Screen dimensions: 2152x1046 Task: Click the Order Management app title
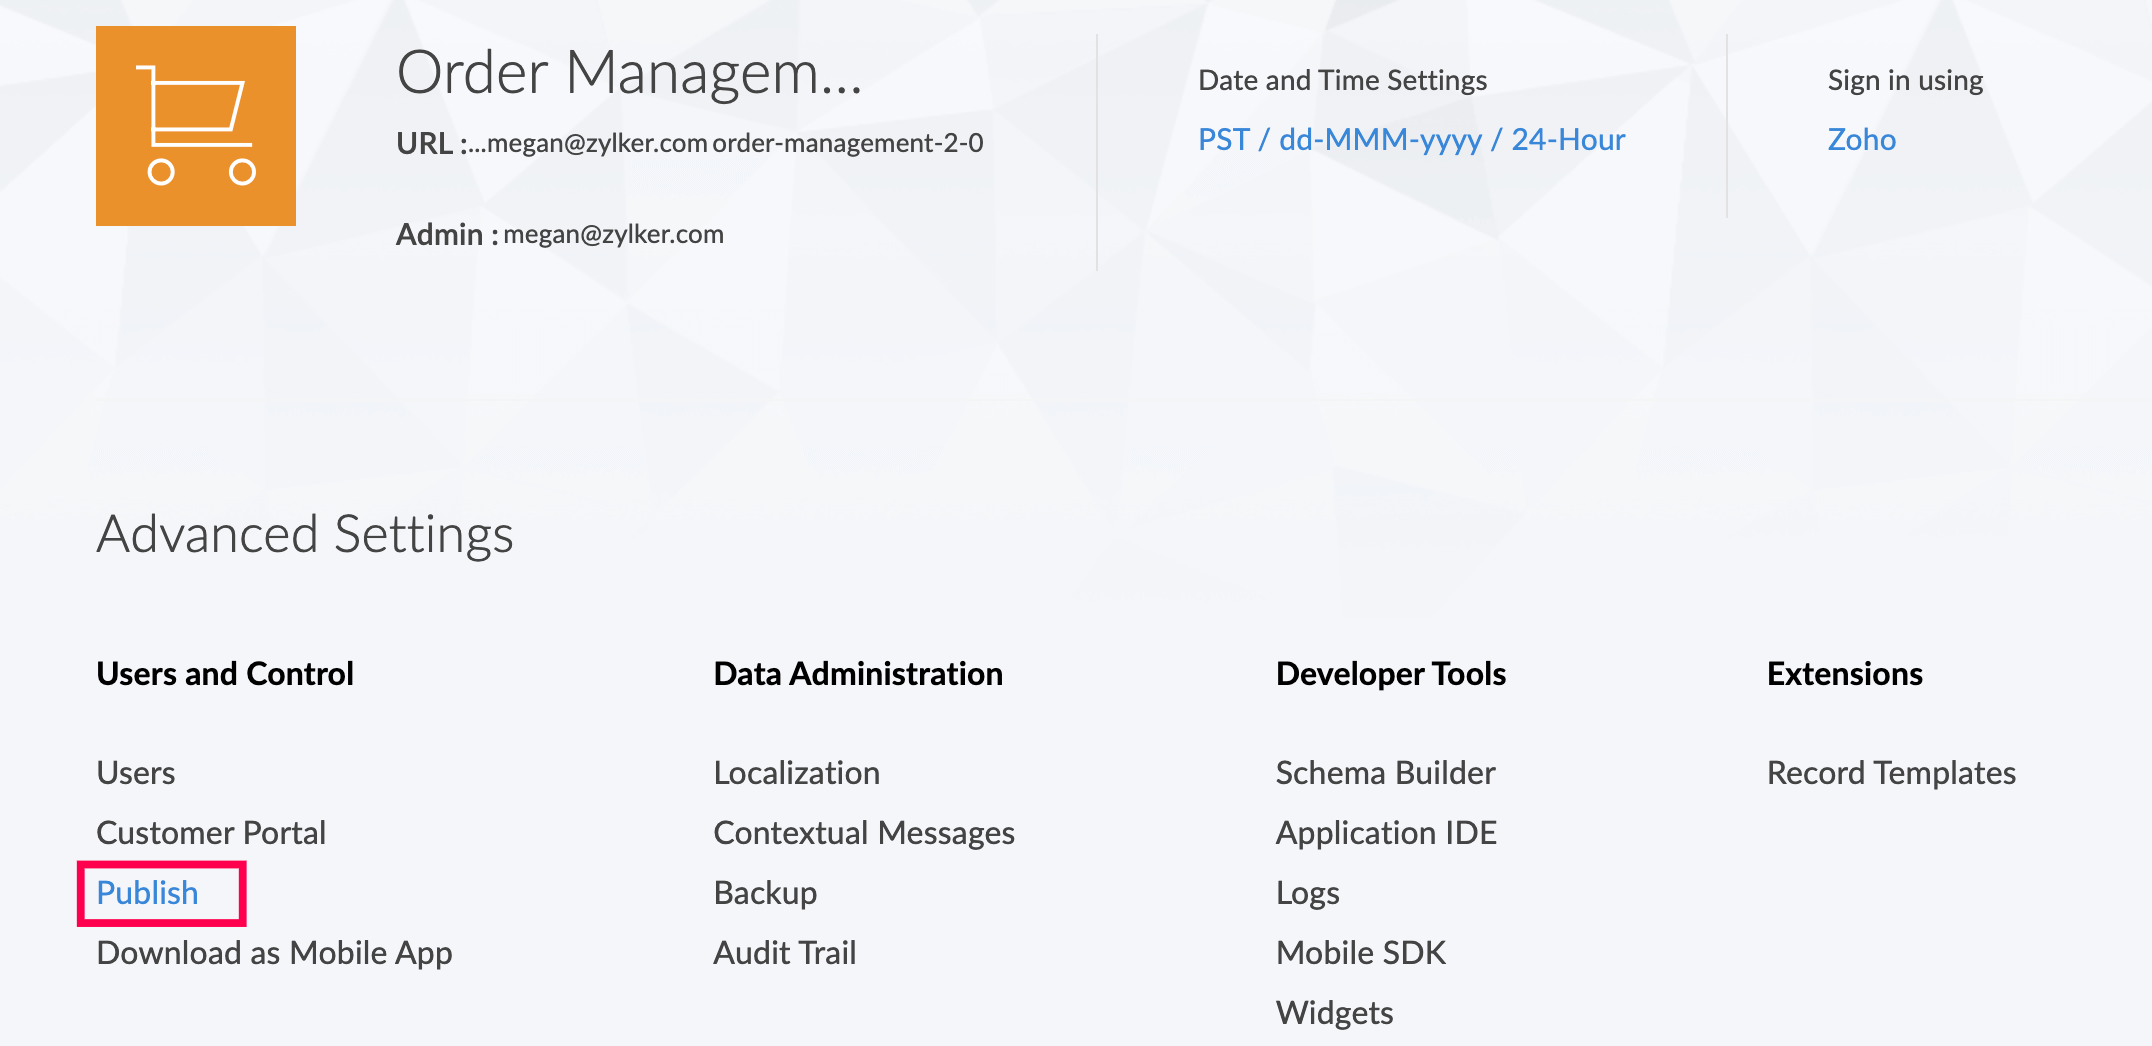click(629, 73)
